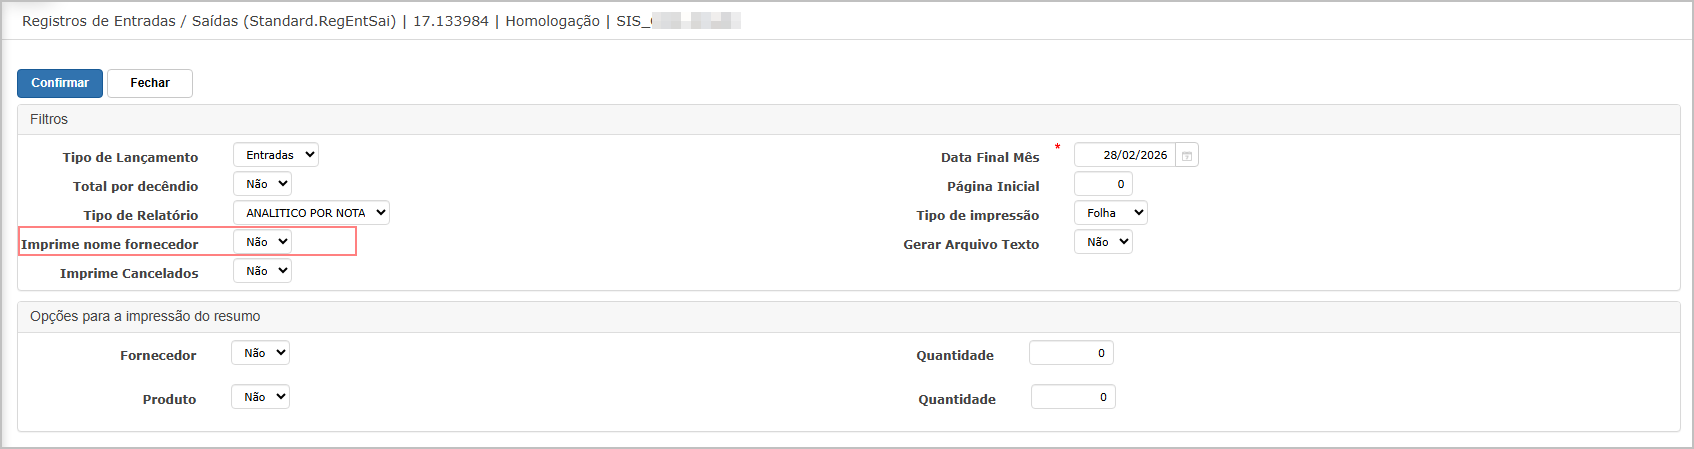The width and height of the screenshot is (1694, 449).
Task: Open the calendar picker for Data Final Mês
Action: pyautogui.click(x=1187, y=155)
